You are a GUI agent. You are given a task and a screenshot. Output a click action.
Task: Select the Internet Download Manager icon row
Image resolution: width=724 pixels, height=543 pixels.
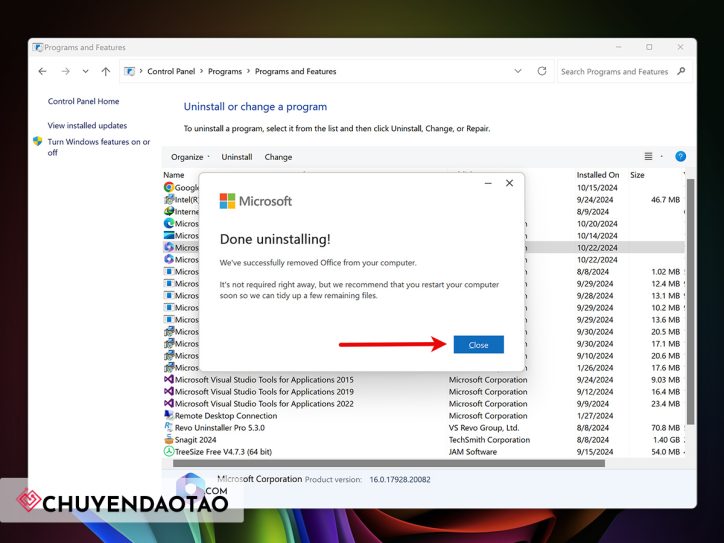pos(169,211)
